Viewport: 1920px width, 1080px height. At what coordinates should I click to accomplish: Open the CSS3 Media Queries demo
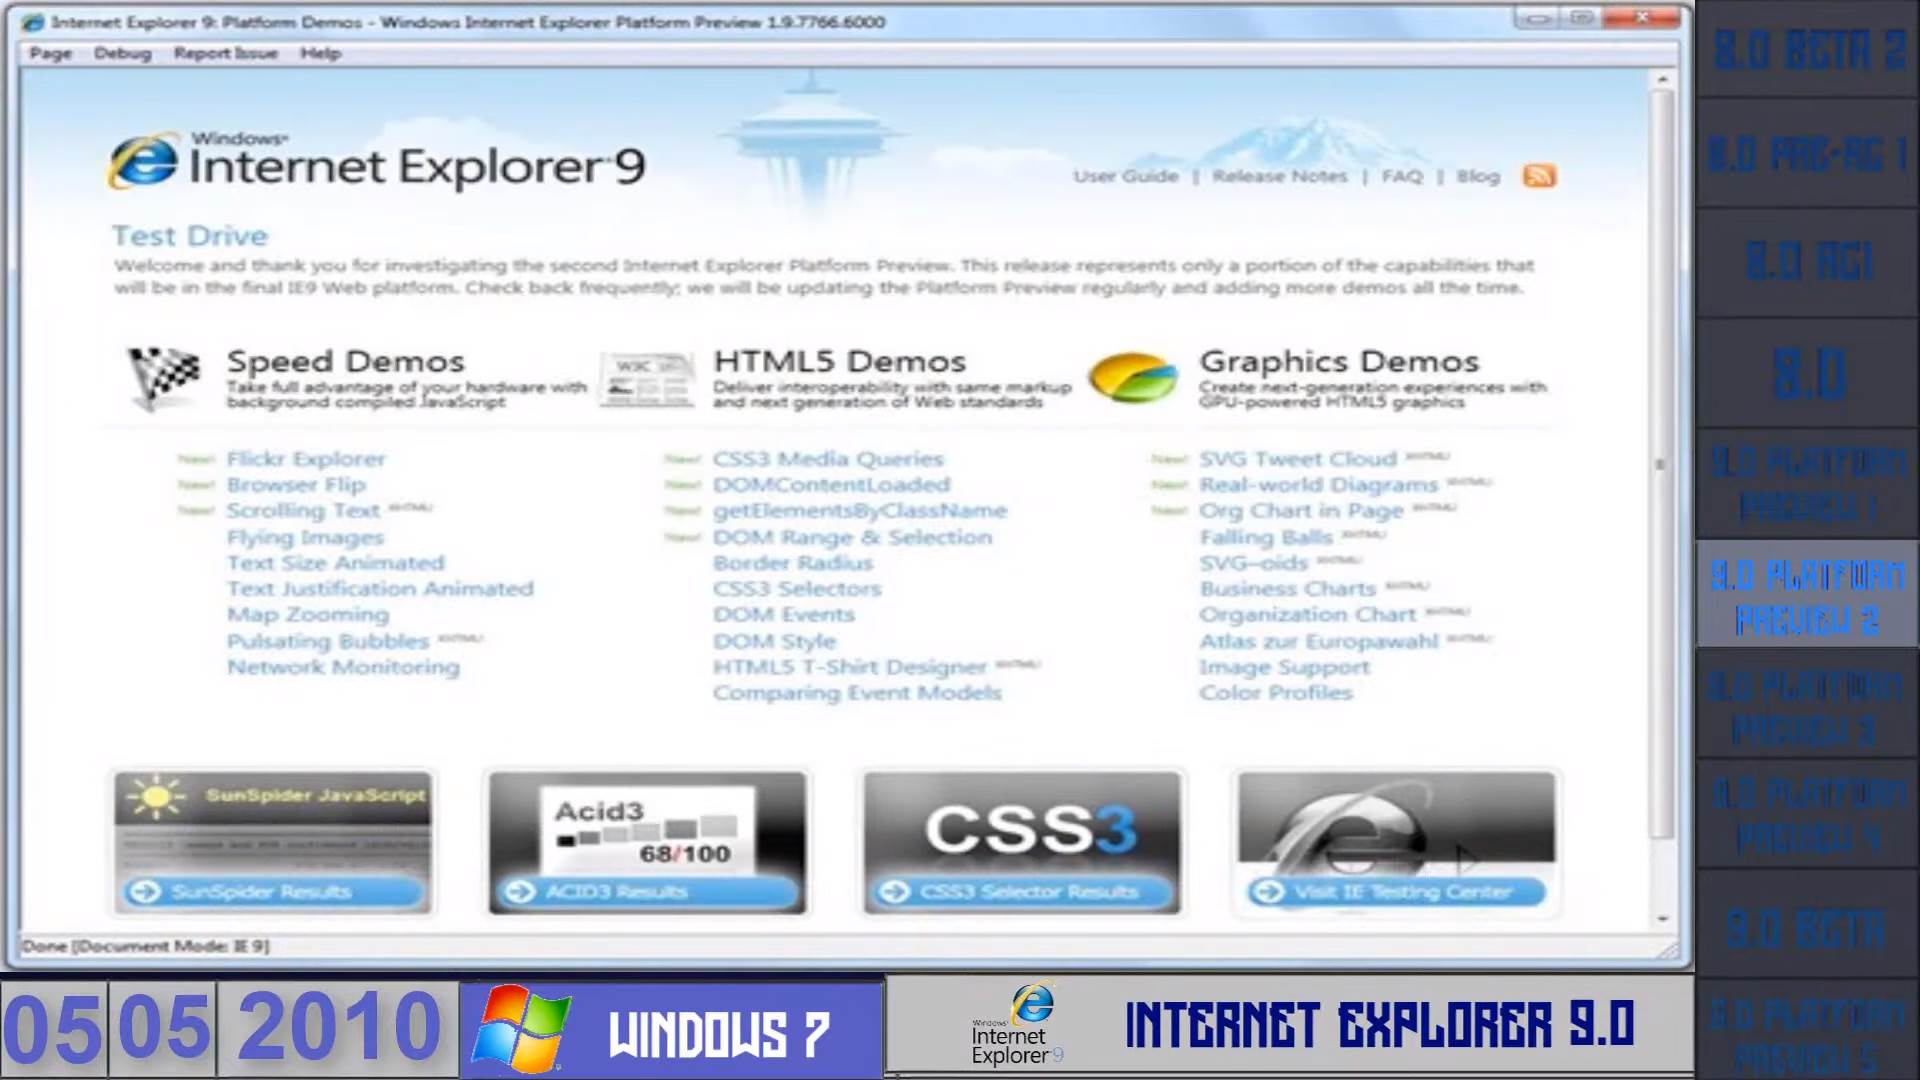point(828,459)
